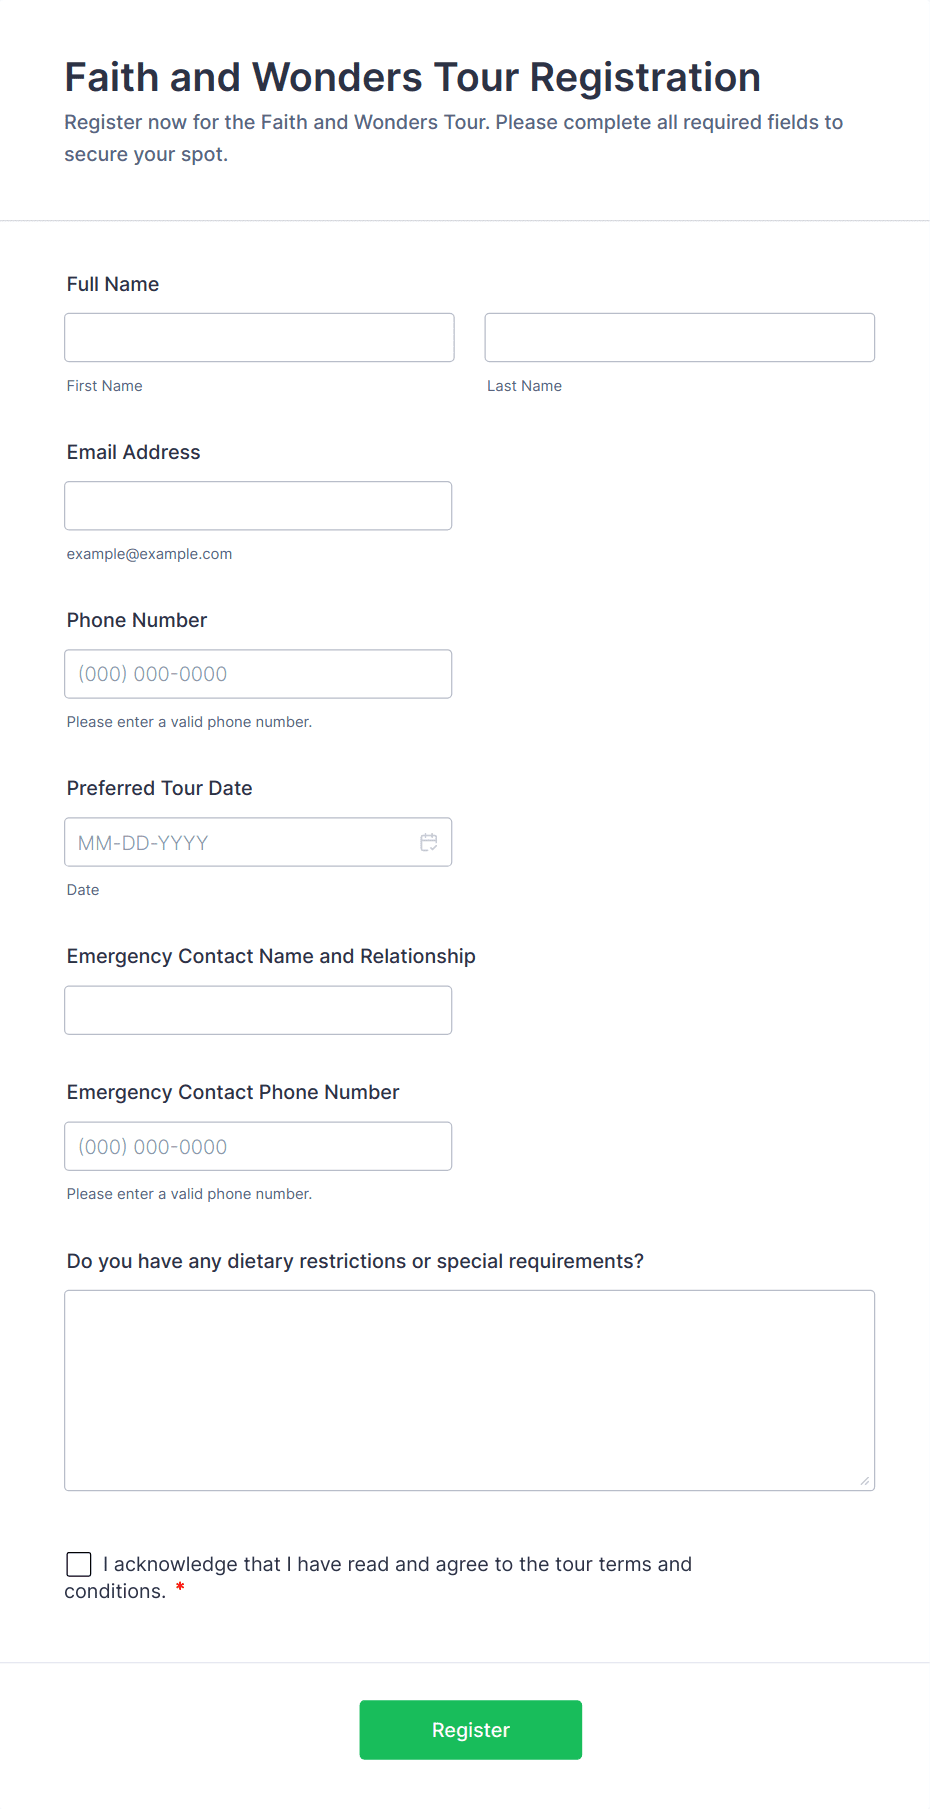This screenshot has height=1809, width=930.
Task: Click the Phone Number label
Action: (x=137, y=620)
